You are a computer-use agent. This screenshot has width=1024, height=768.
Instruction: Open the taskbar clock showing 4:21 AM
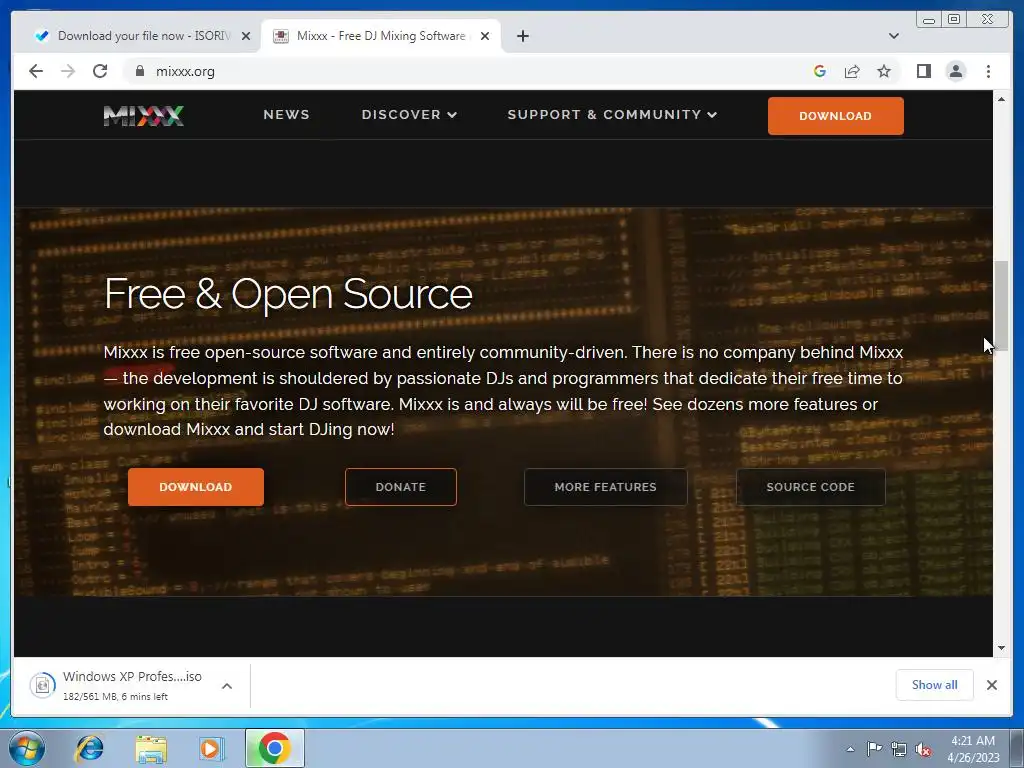[x=973, y=749]
